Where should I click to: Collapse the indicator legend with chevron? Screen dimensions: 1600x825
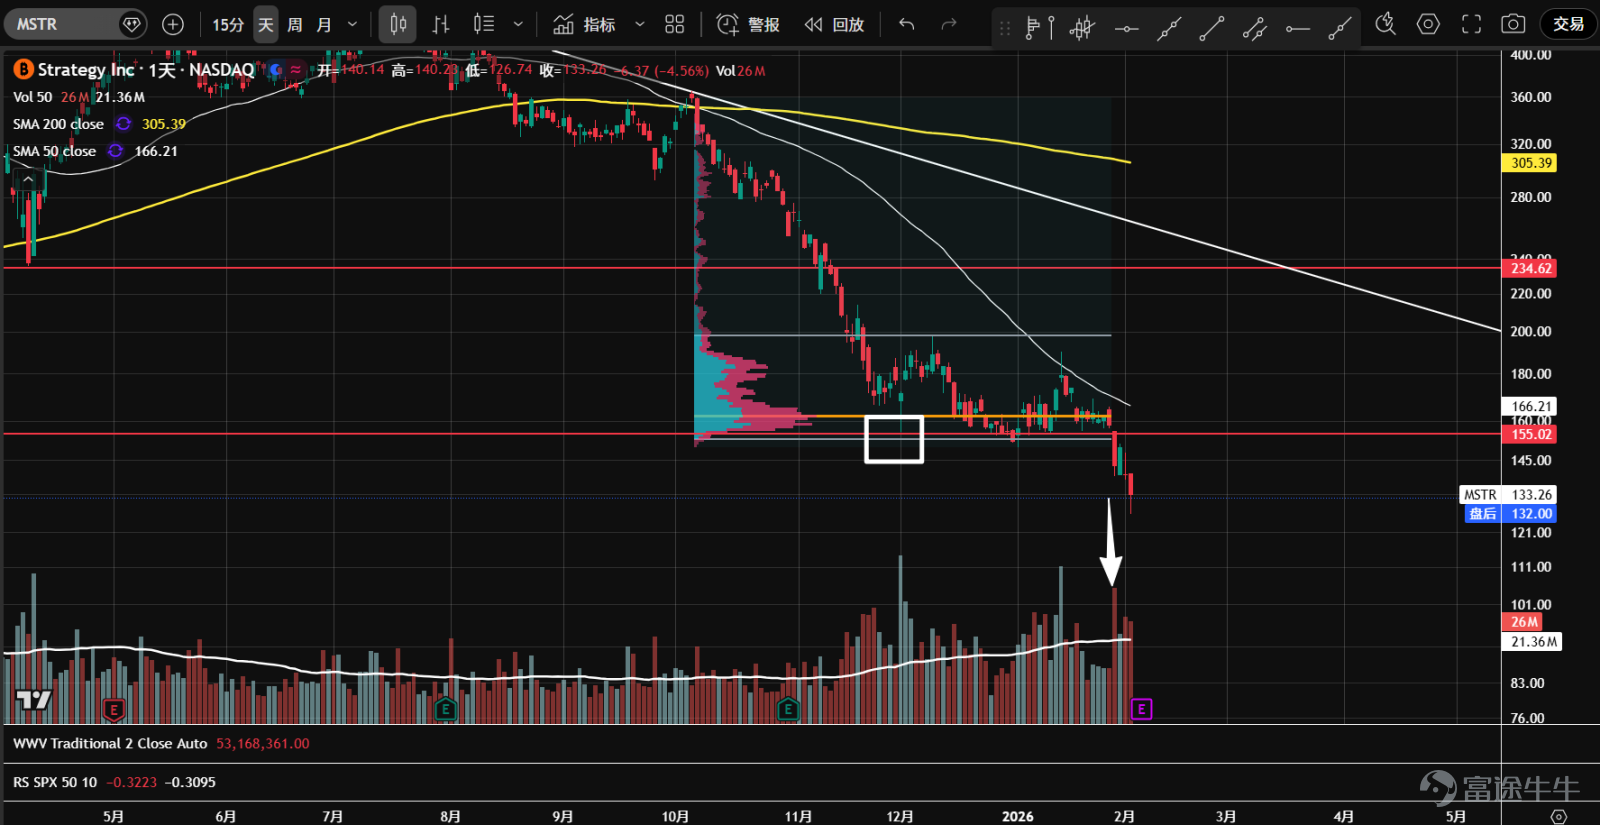pyautogui.click(x=28, y=179)
